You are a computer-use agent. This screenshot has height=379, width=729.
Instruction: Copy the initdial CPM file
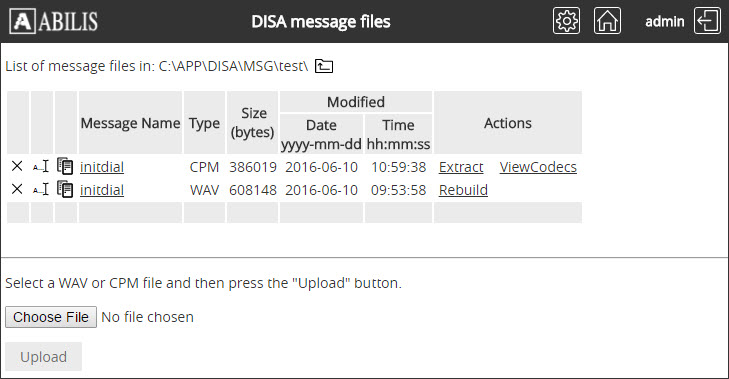pos(65,166)
